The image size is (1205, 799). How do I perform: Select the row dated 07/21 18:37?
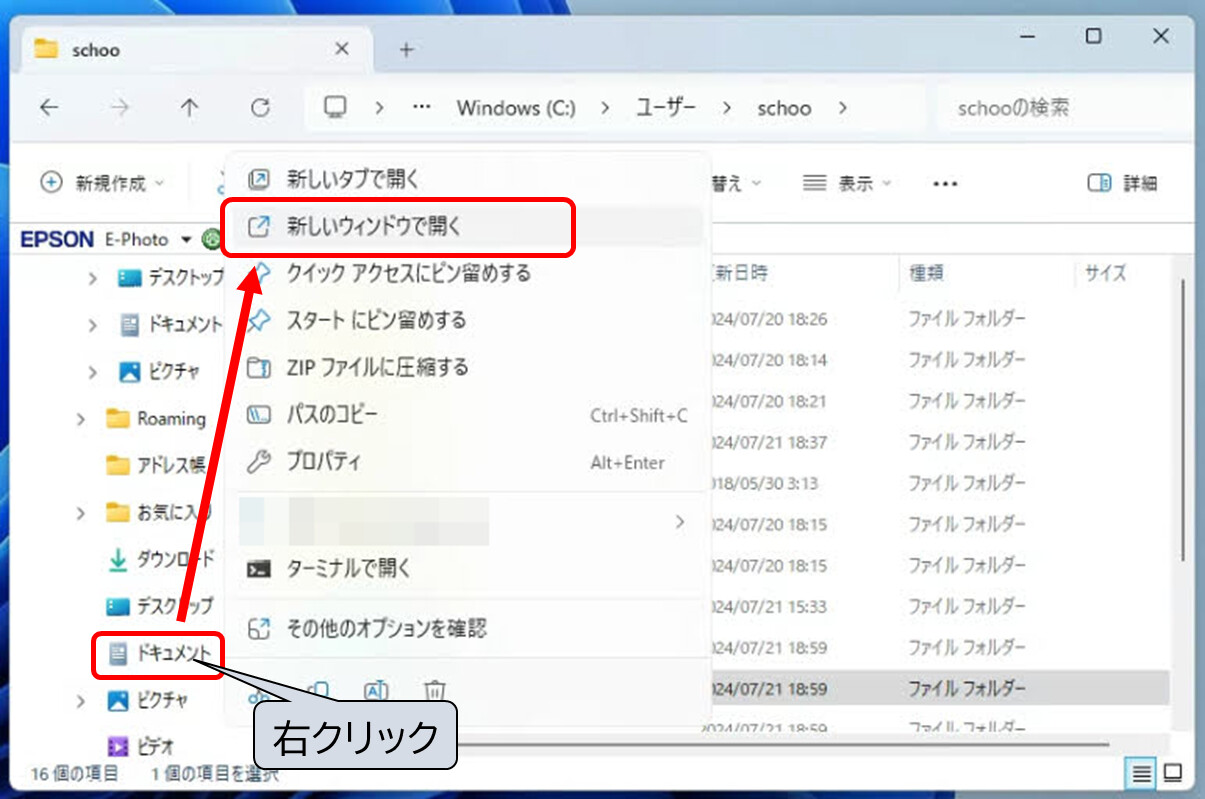click(938, 442)
